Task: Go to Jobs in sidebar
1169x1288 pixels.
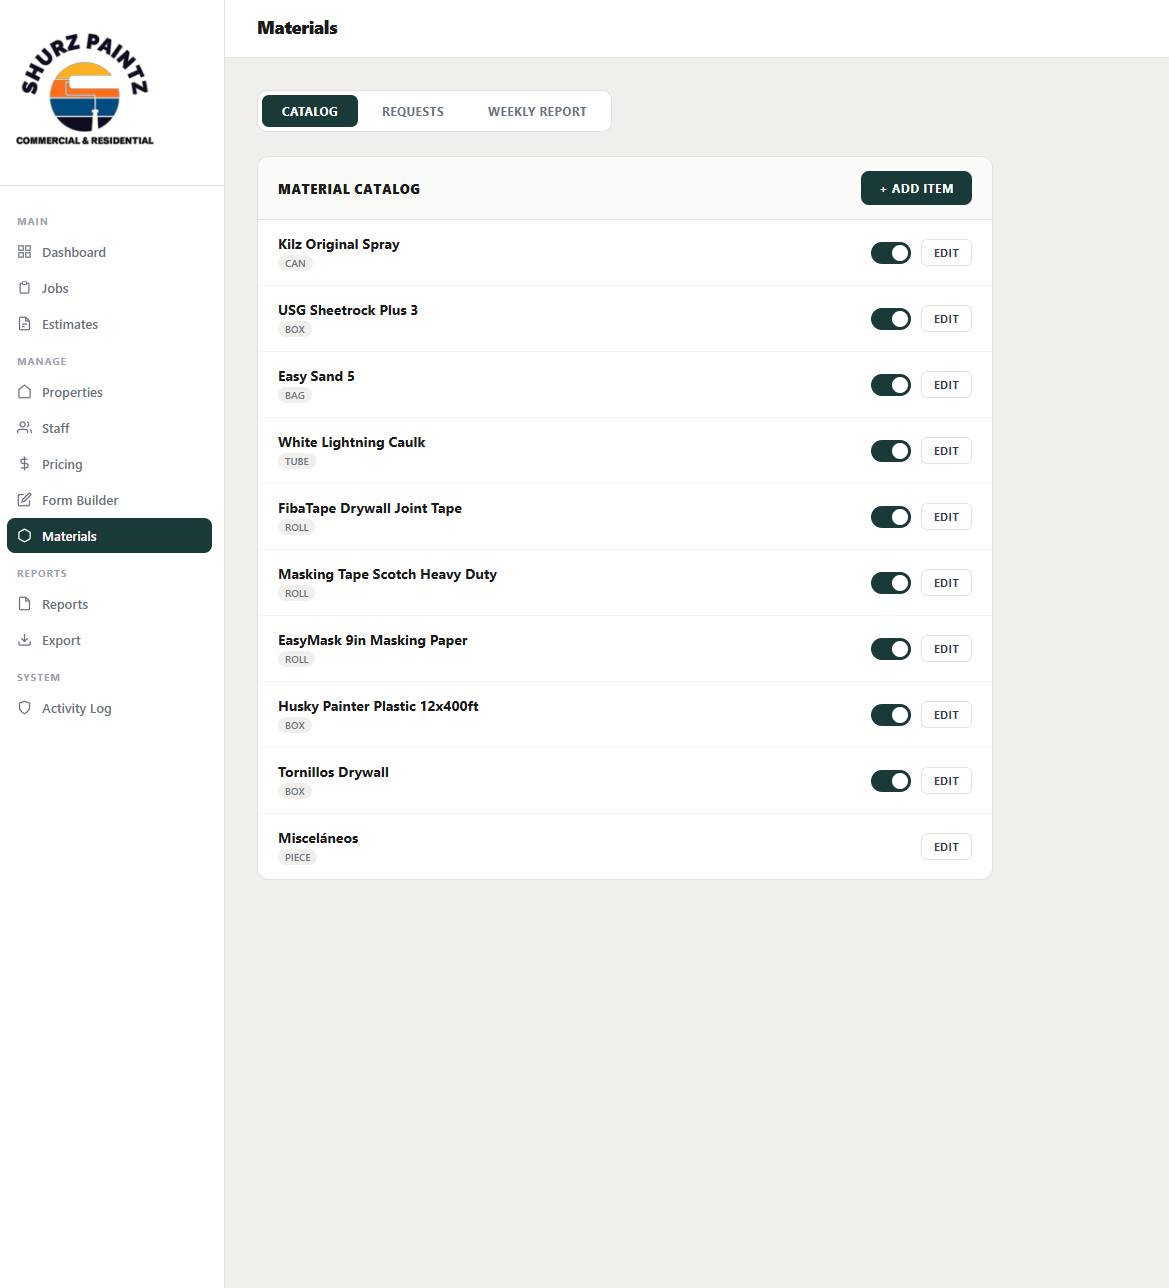Action: tap(109, 288)
